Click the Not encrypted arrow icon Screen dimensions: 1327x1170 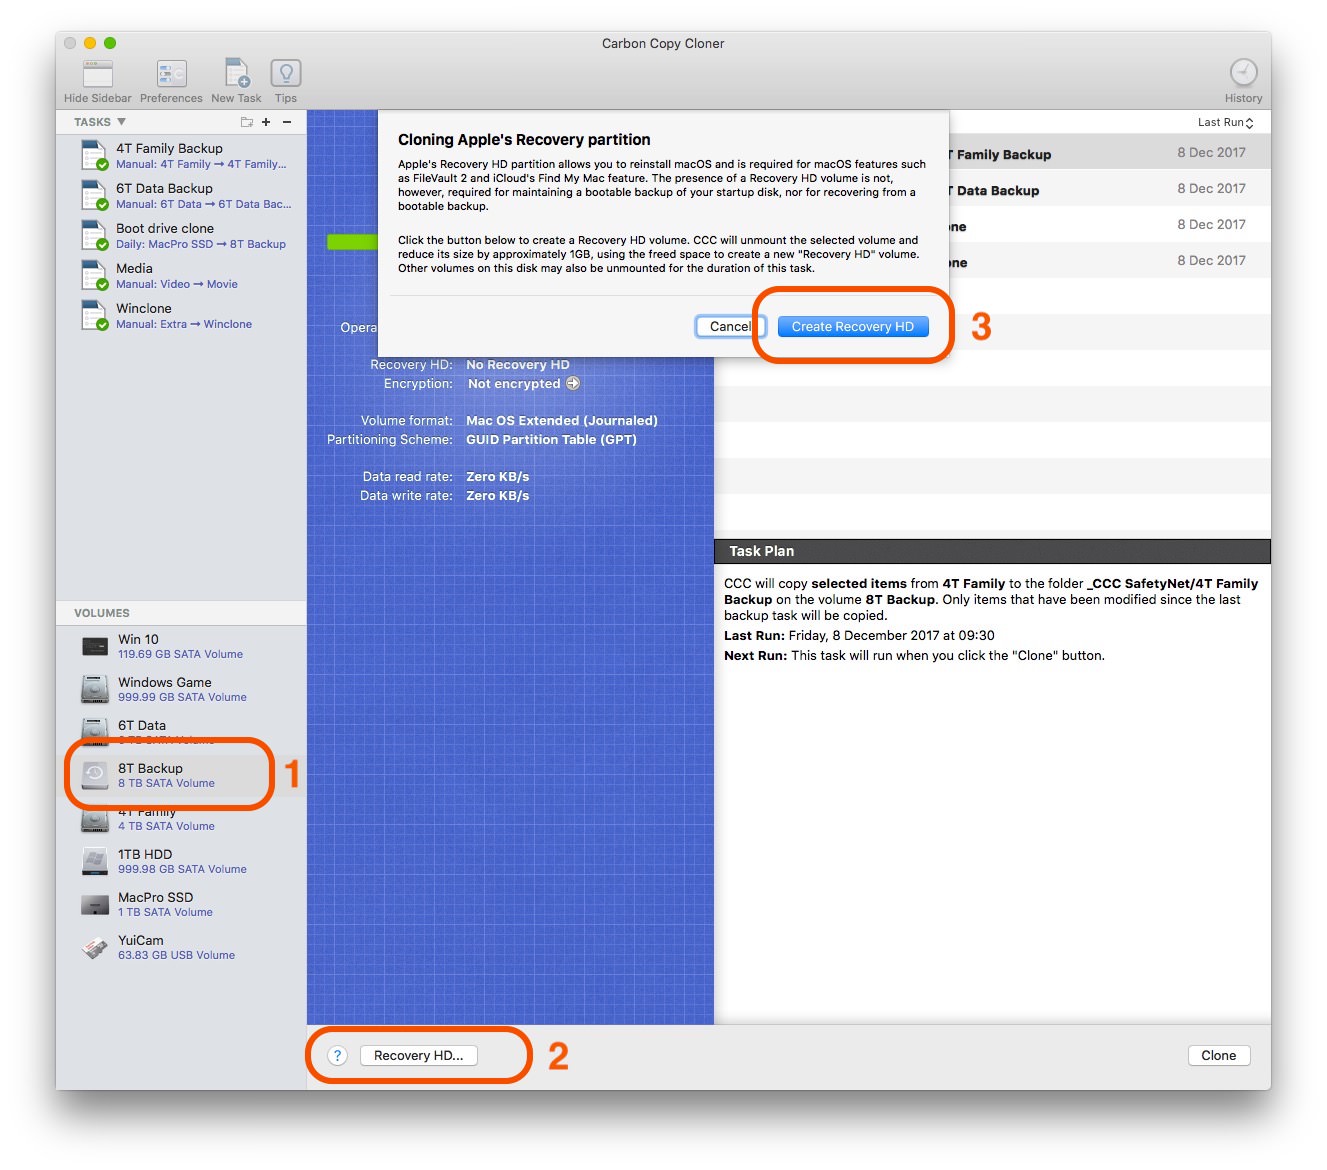coord(573,383)
